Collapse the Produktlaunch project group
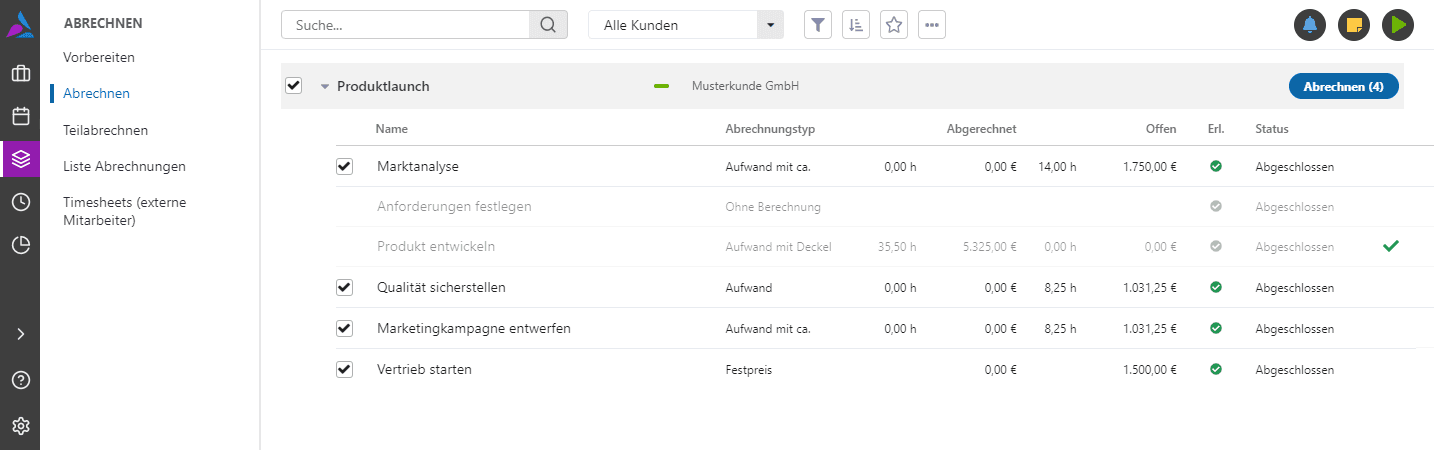Screen dimensions: 1434x450 324,87
